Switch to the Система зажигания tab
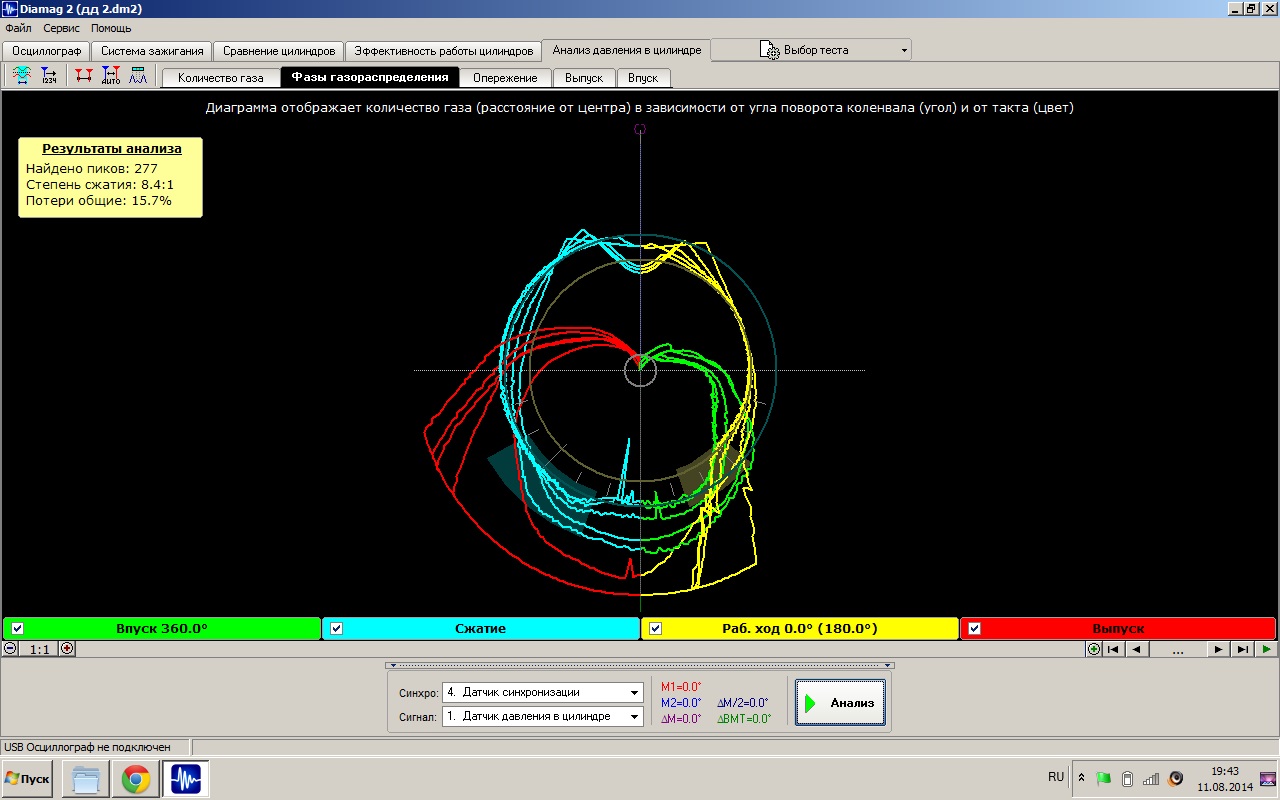 [152, 50]
